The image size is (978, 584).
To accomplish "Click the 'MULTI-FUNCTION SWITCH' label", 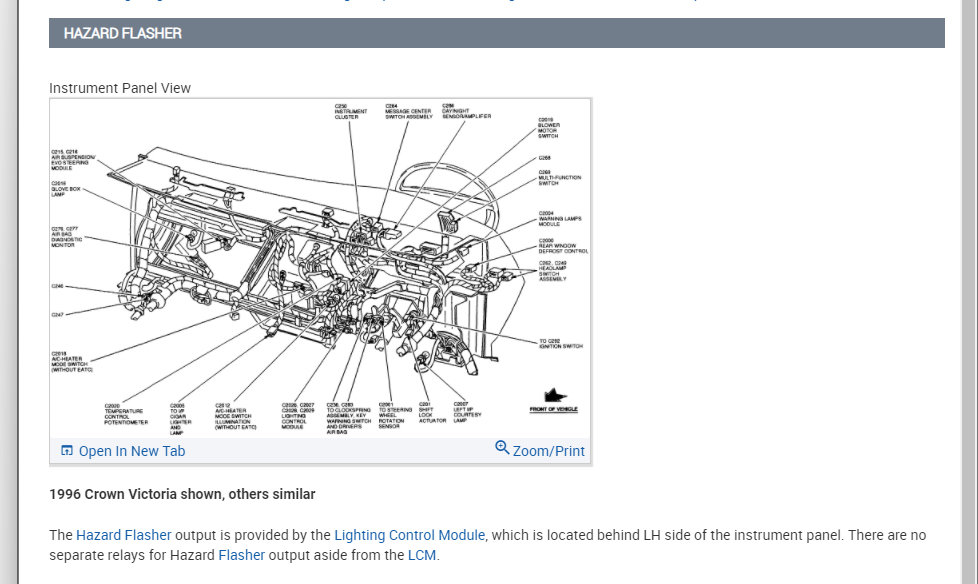I will [x=559, y=178].
